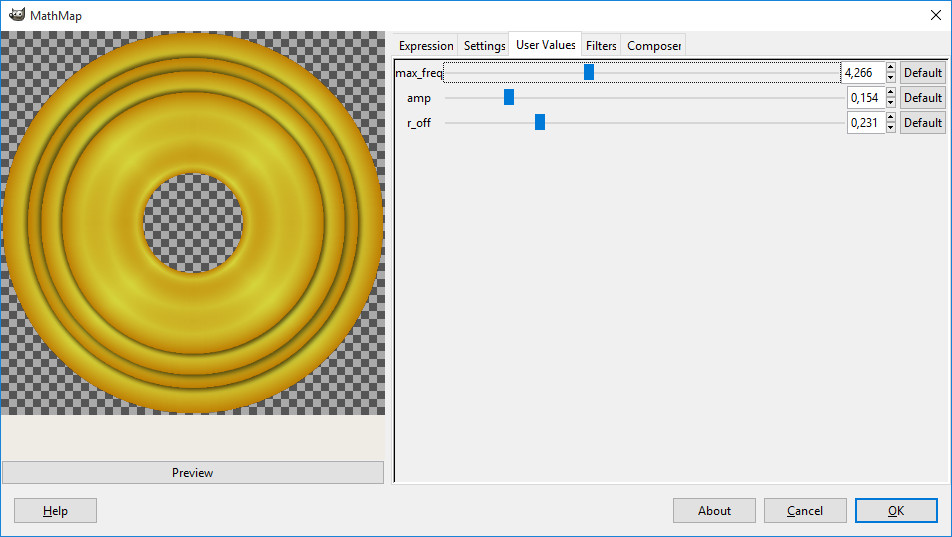Select the User Values tab
The image size is (952, 537).
[x=545, y=45]
